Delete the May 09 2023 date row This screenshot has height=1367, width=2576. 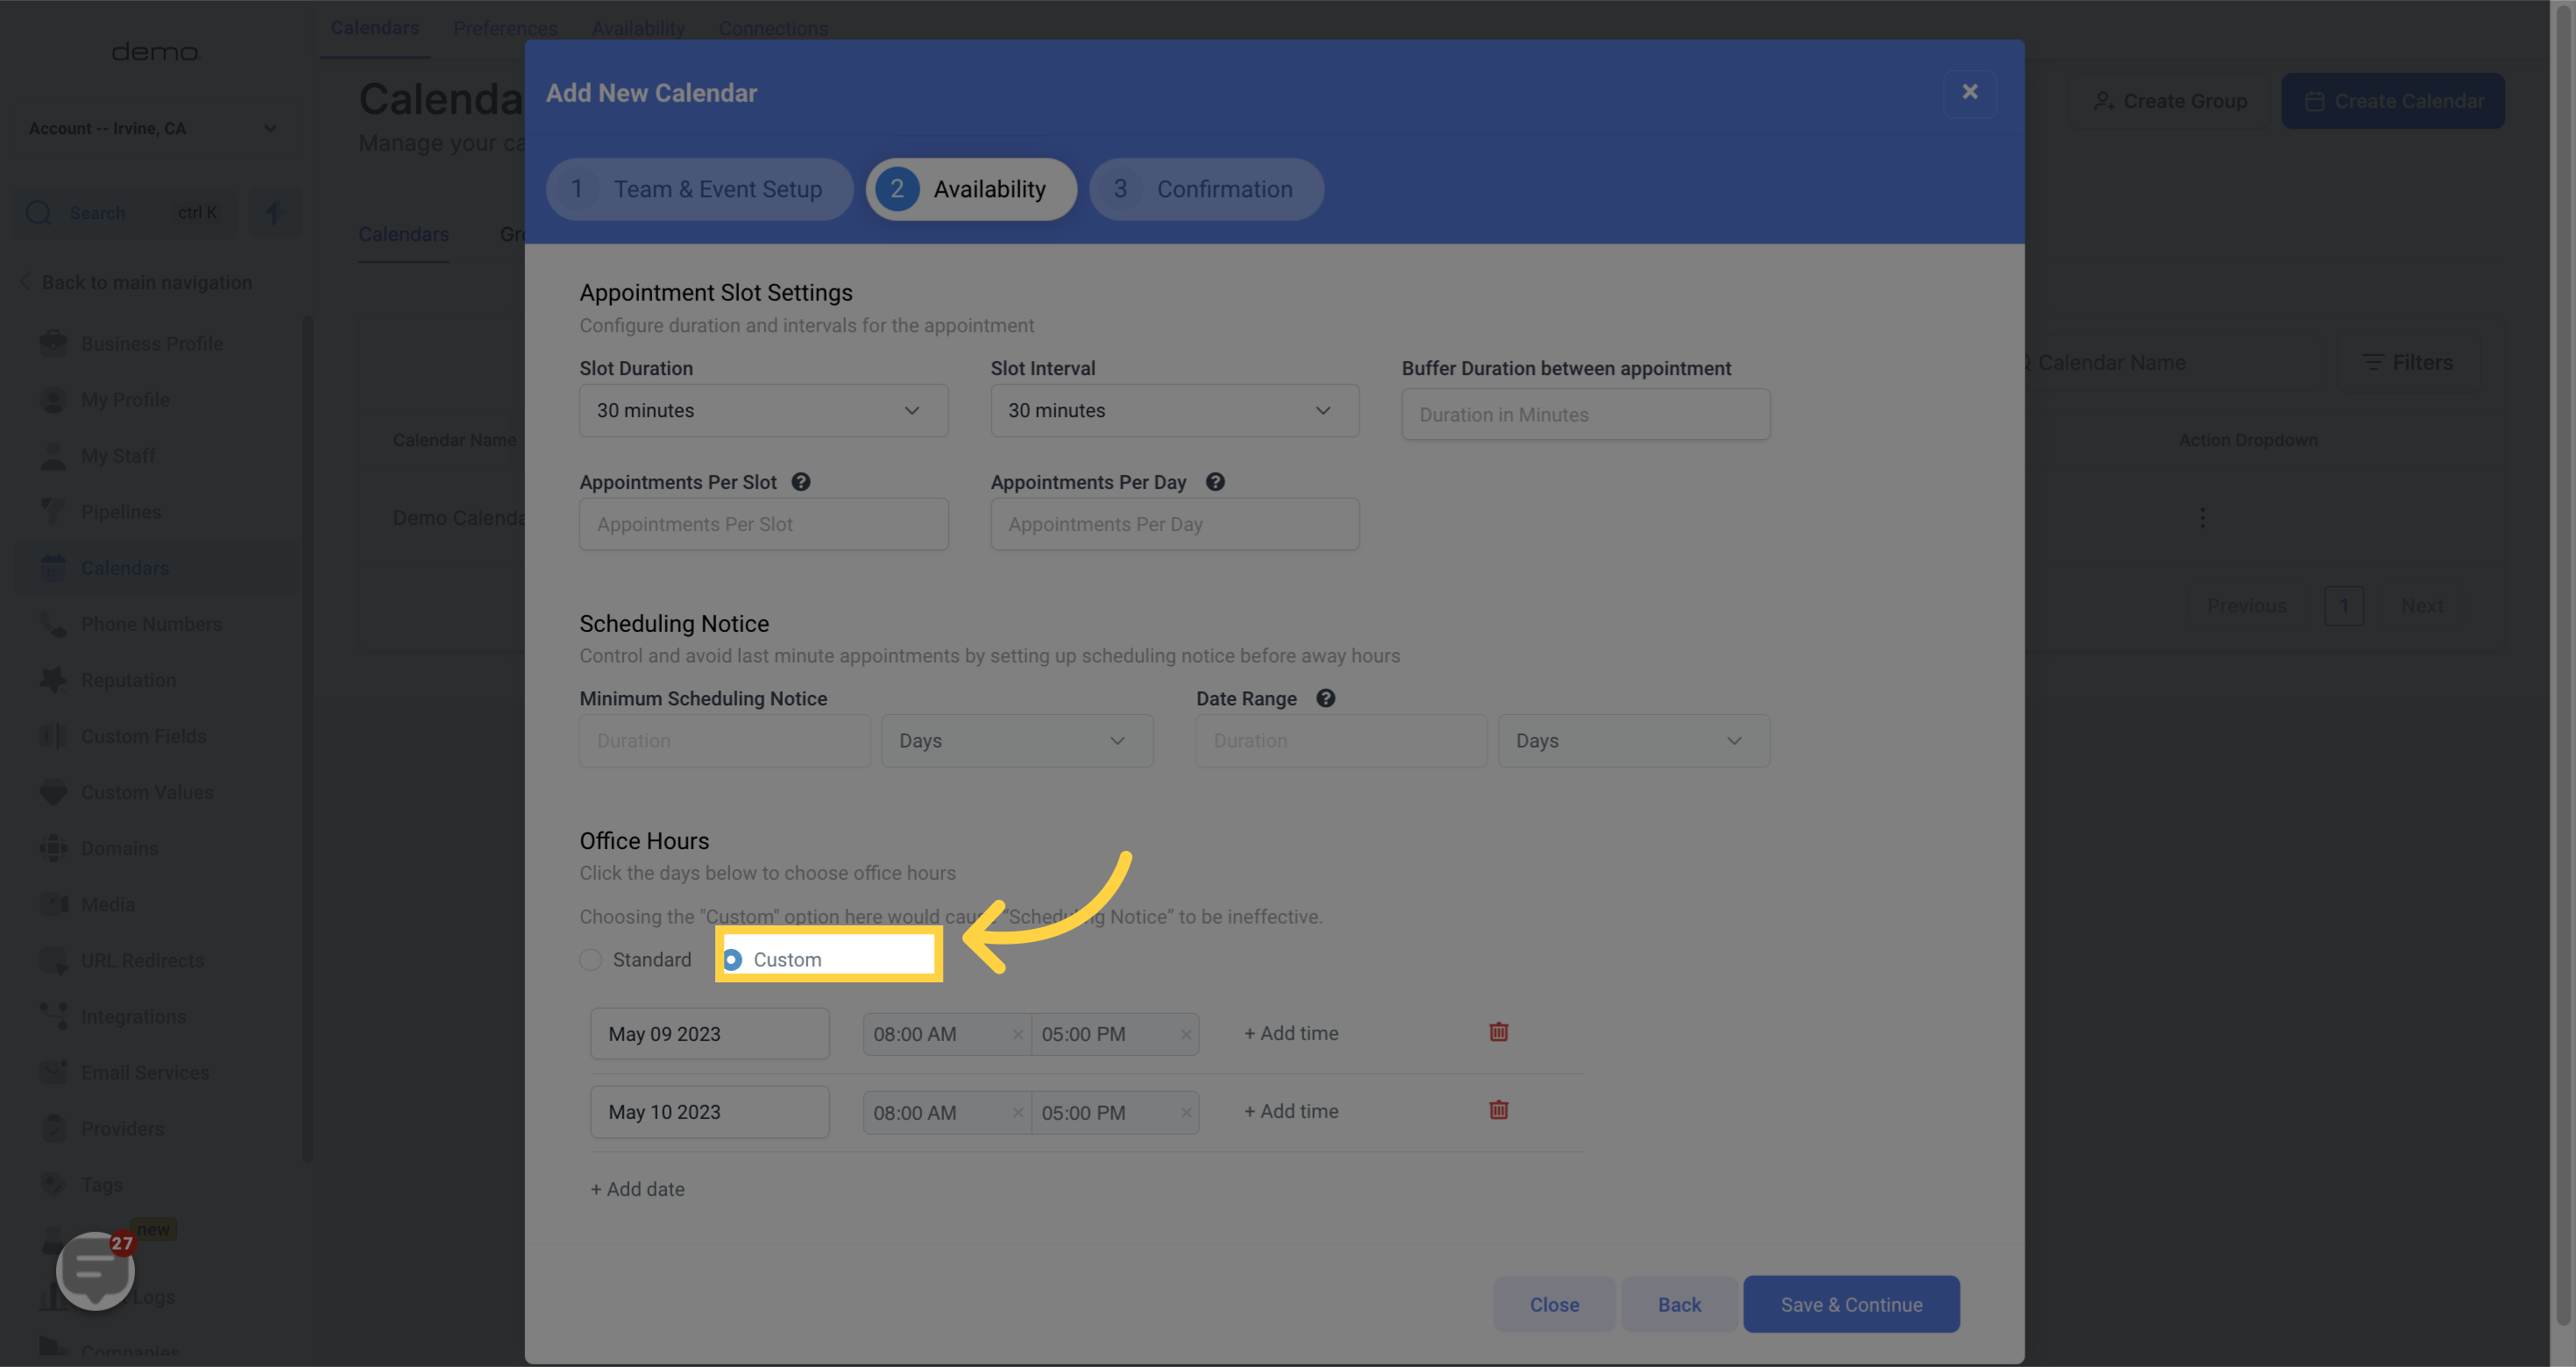click(1498, 1031)
